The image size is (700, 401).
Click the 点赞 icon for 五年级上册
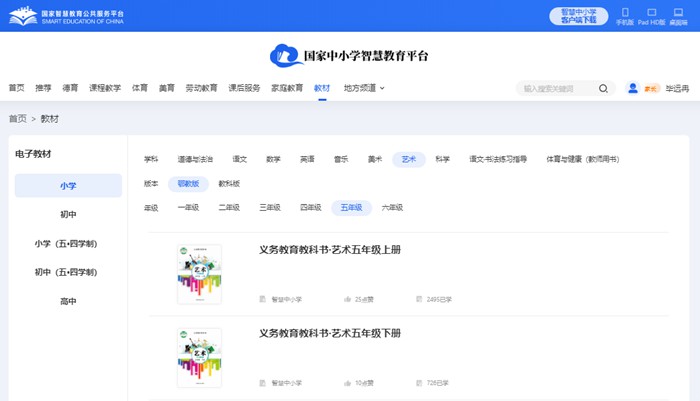coord(347,299)
